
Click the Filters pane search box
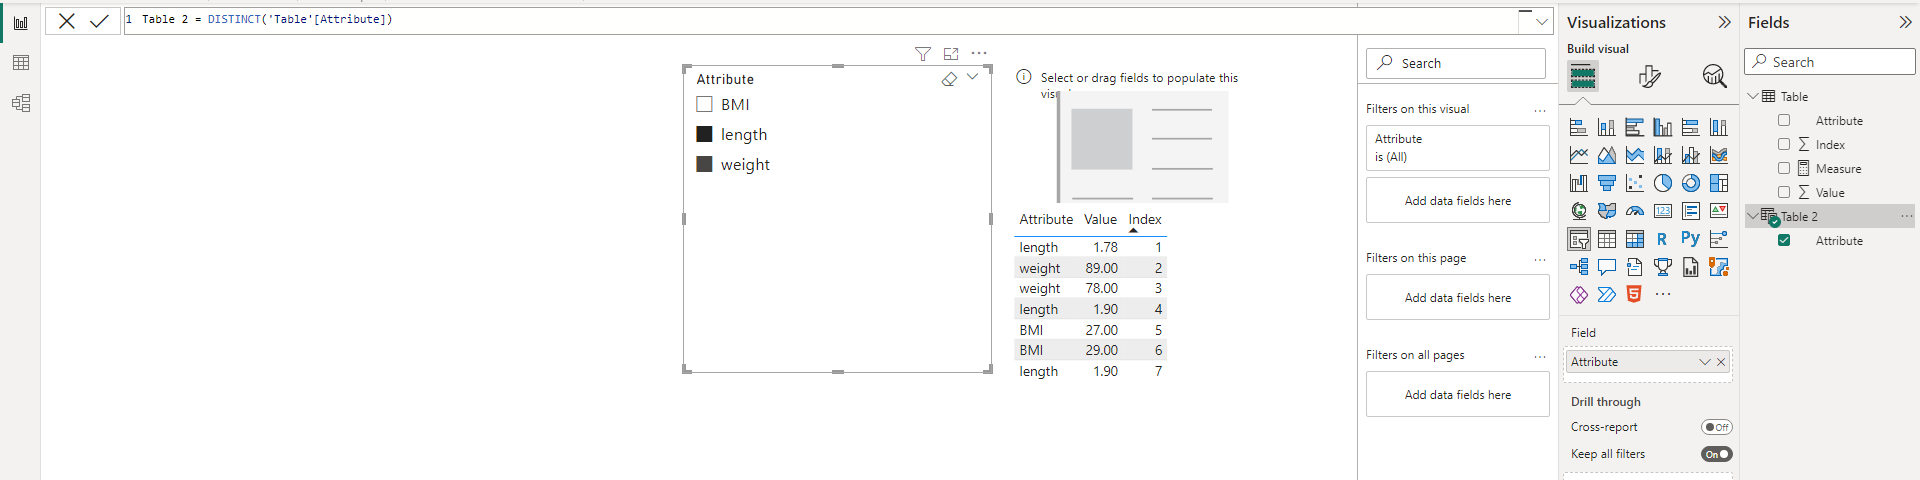[x=1456, y=63]
